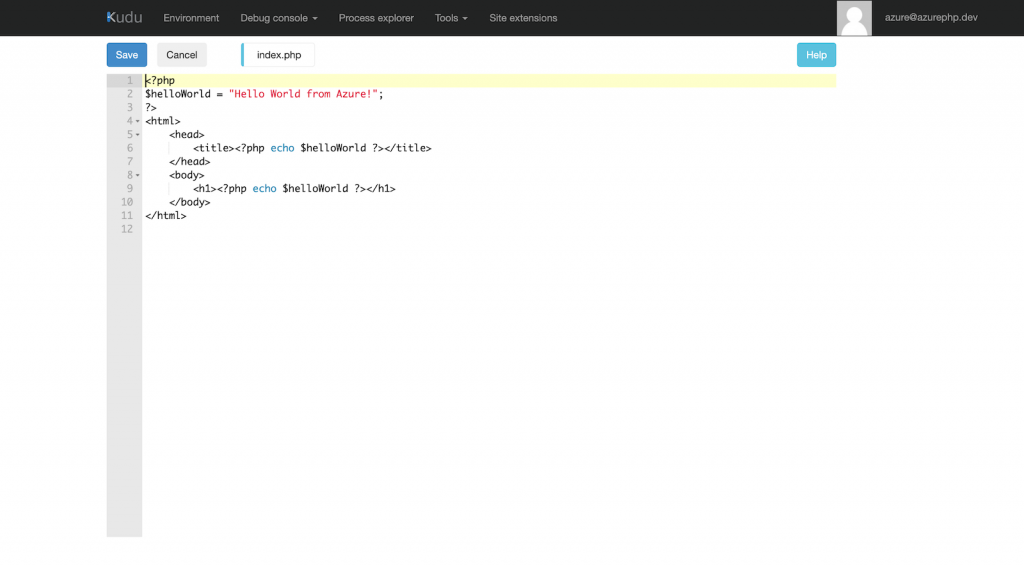Click the </head> closing tag
The height and width of the screenshot is (566, 1024).
pyautogui.click(x=189, y=161)
